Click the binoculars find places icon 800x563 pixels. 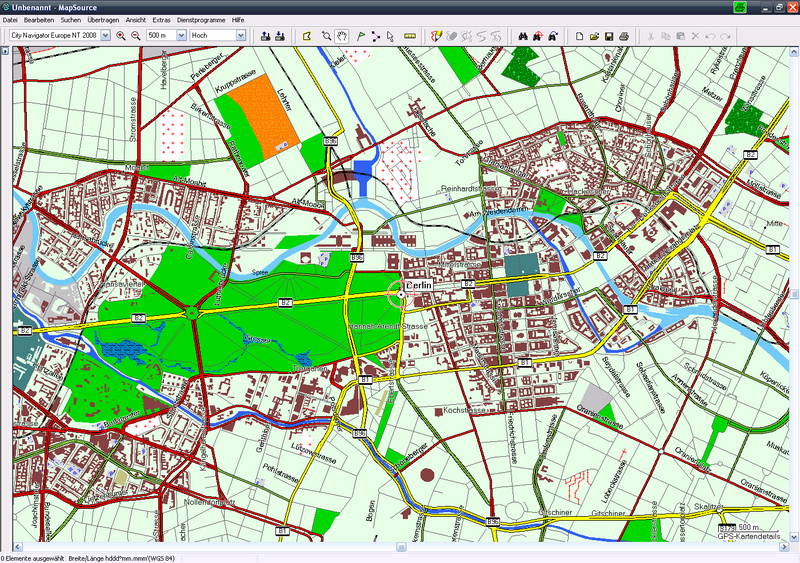[x=522, y=35]
